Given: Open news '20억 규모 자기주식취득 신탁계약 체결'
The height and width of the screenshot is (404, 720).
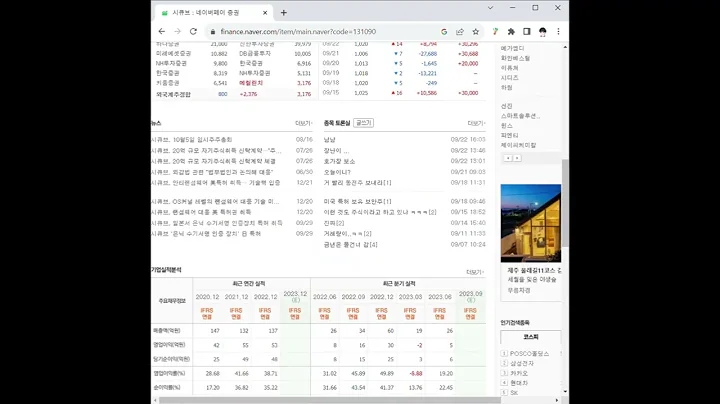Looking at the screenshot, I should click(x=214, y=161).
